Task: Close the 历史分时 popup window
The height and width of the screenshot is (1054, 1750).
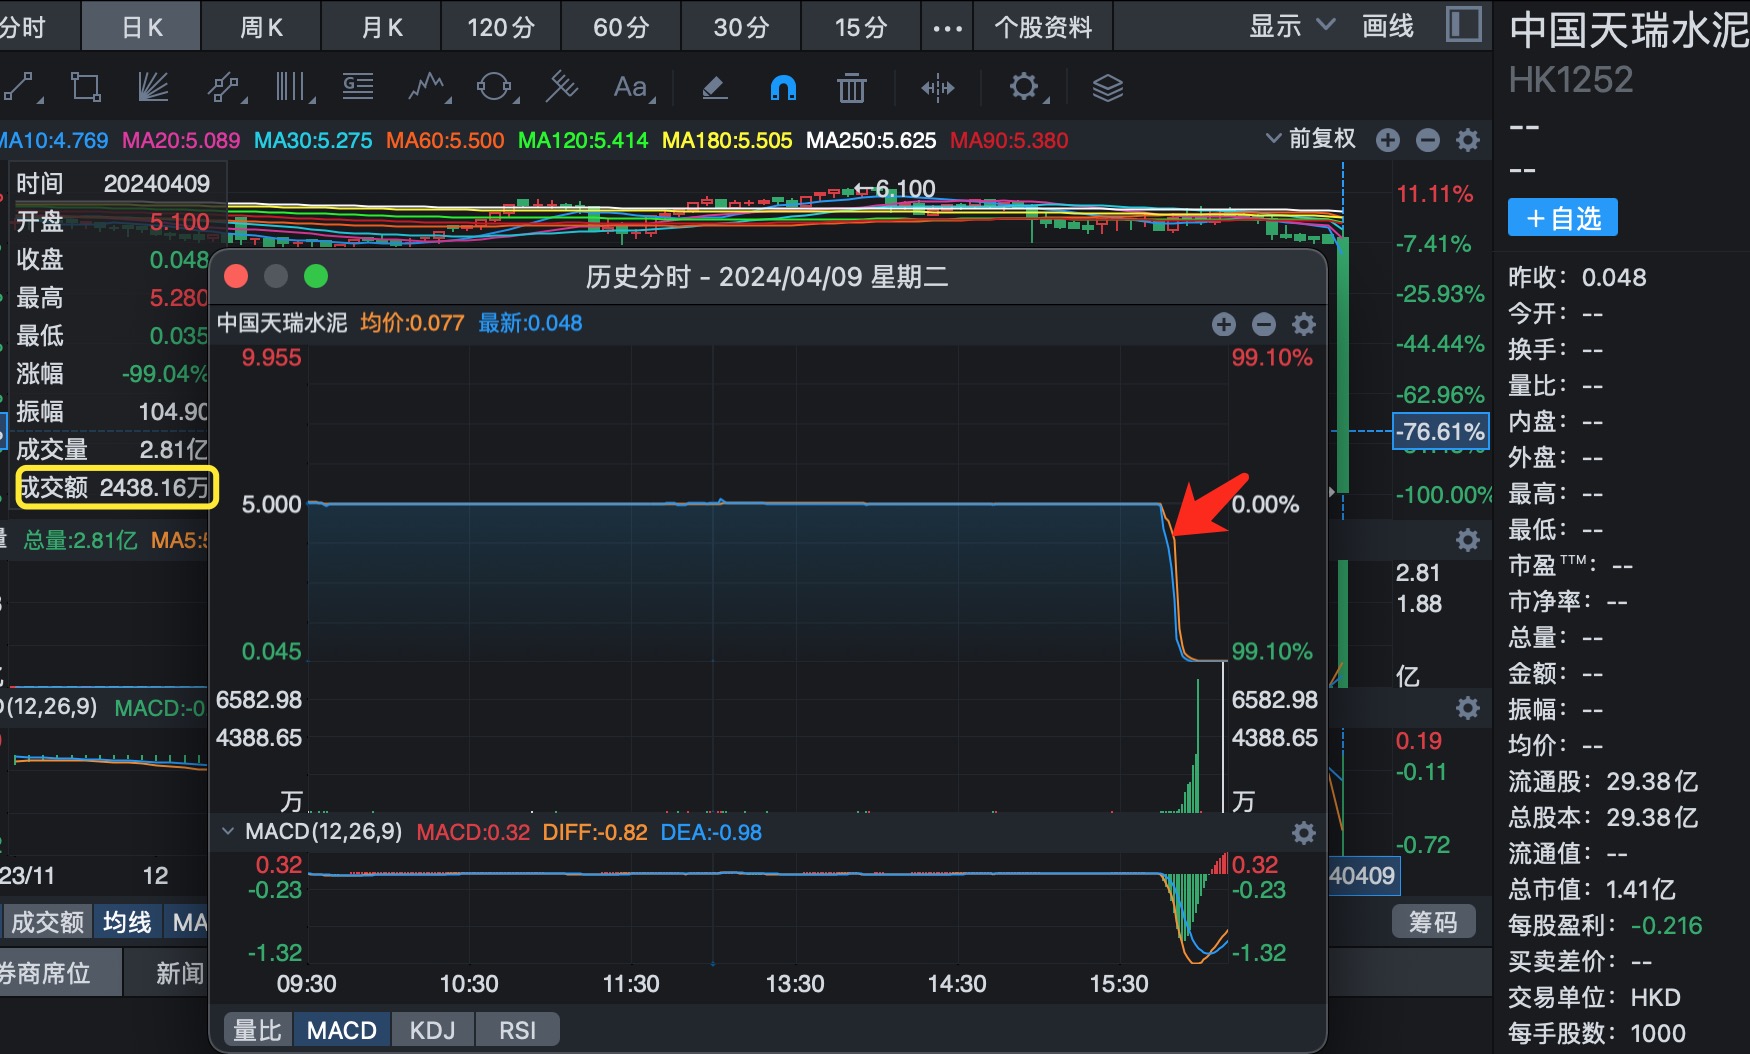Action: pos(236,277)
